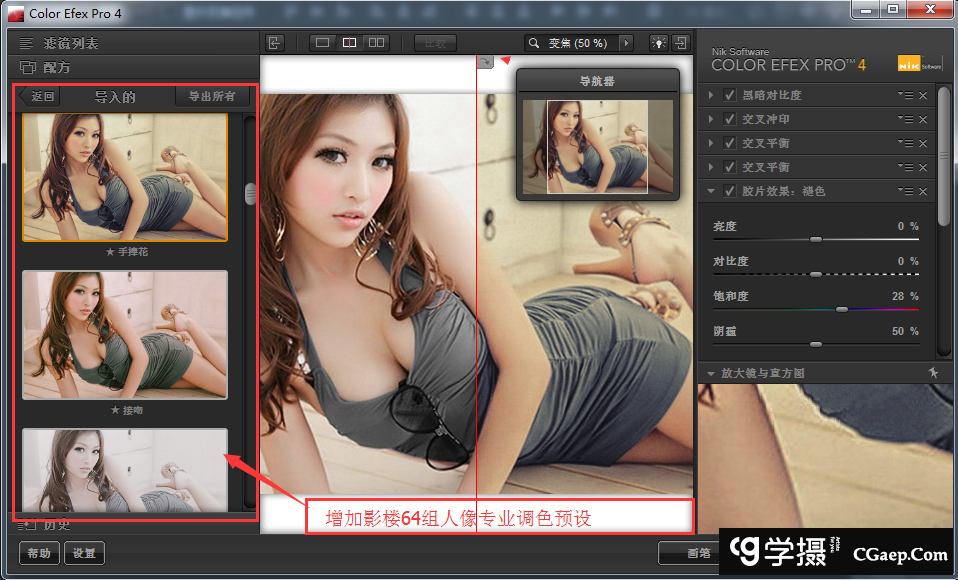The image size is (958, 580).
Task: Collapse the 胶片效果: 褪色 filter section
Action: 711,191
